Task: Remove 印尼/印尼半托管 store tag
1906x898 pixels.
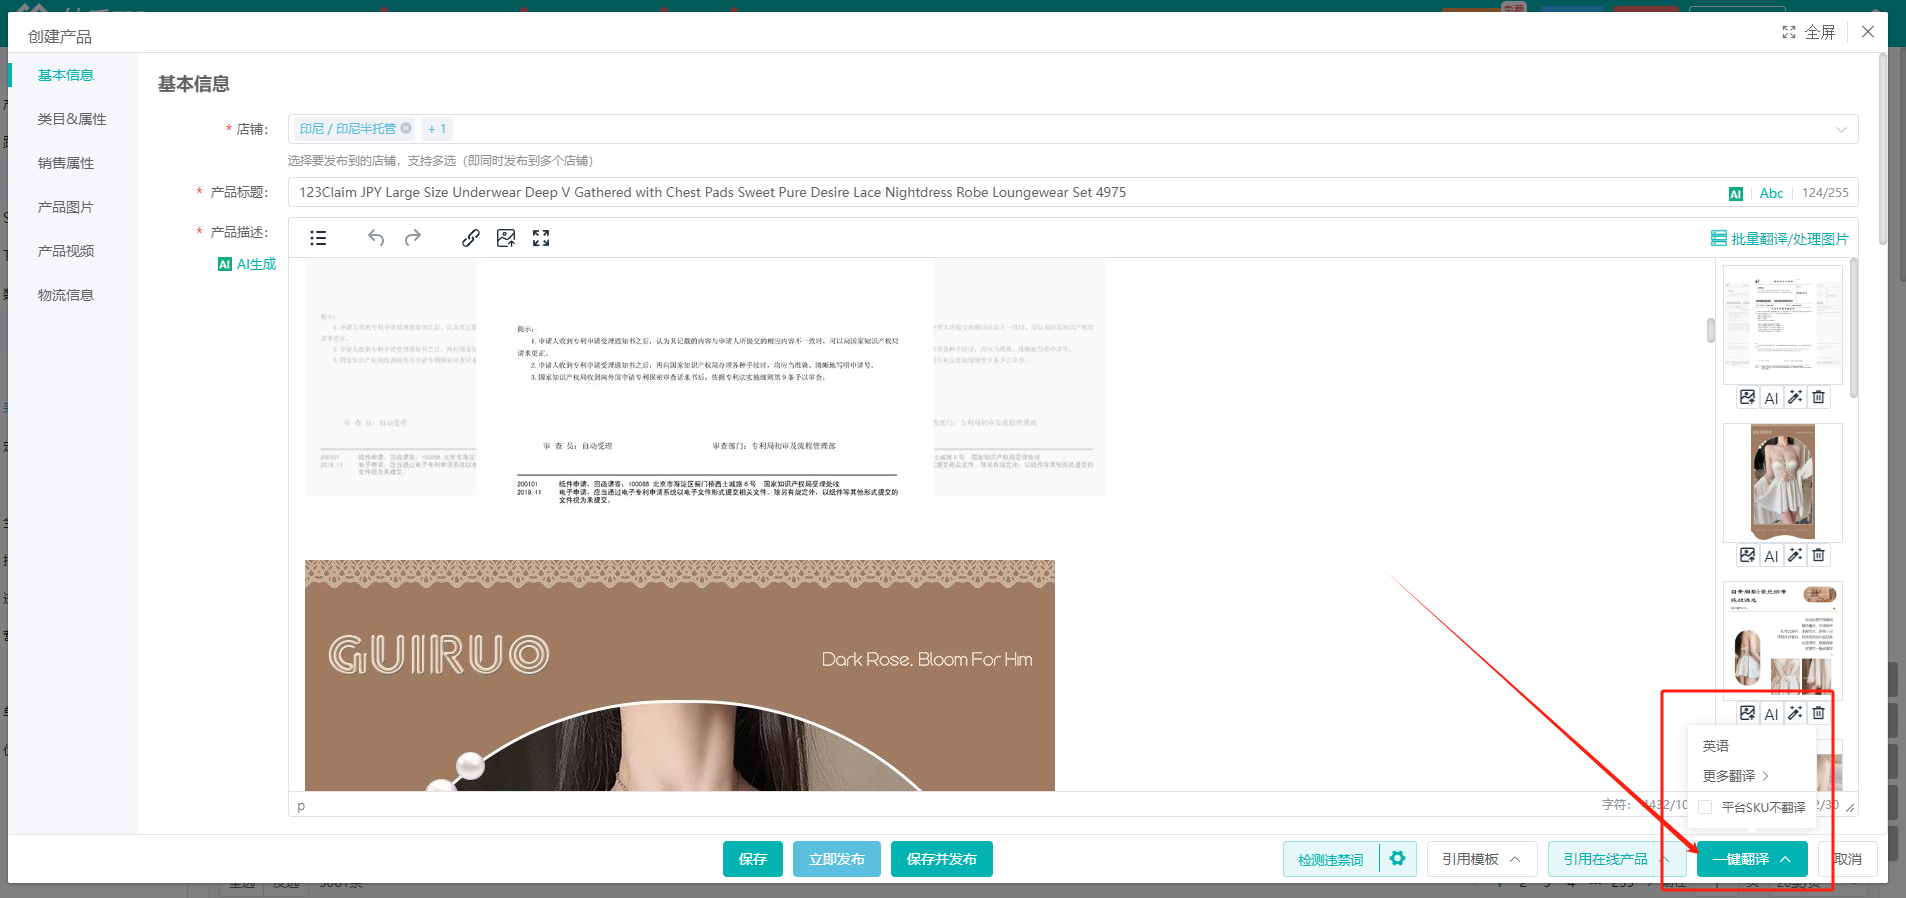Action: [x=406, y=128]
